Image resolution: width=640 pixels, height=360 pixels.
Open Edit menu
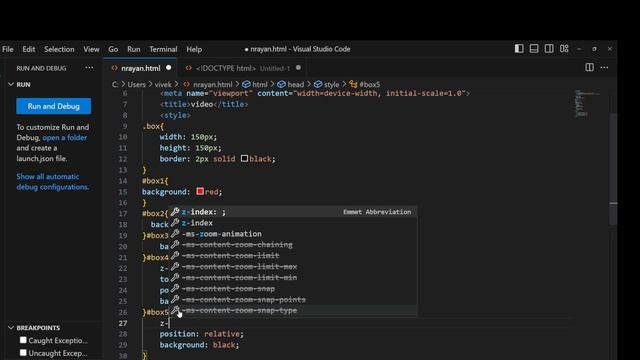pos(29,49)
